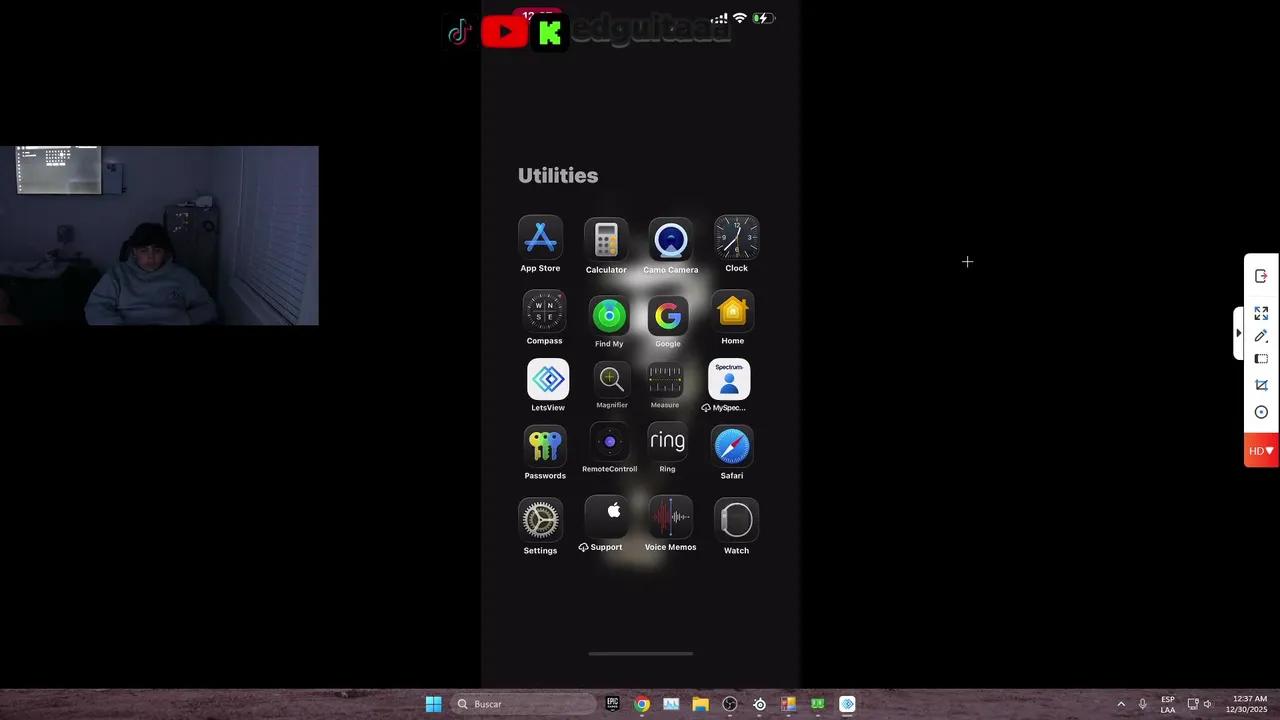This screenshot has height=720, width=1280.
Task: Open the Windows Start menu
Action: (x=433, y=704)
